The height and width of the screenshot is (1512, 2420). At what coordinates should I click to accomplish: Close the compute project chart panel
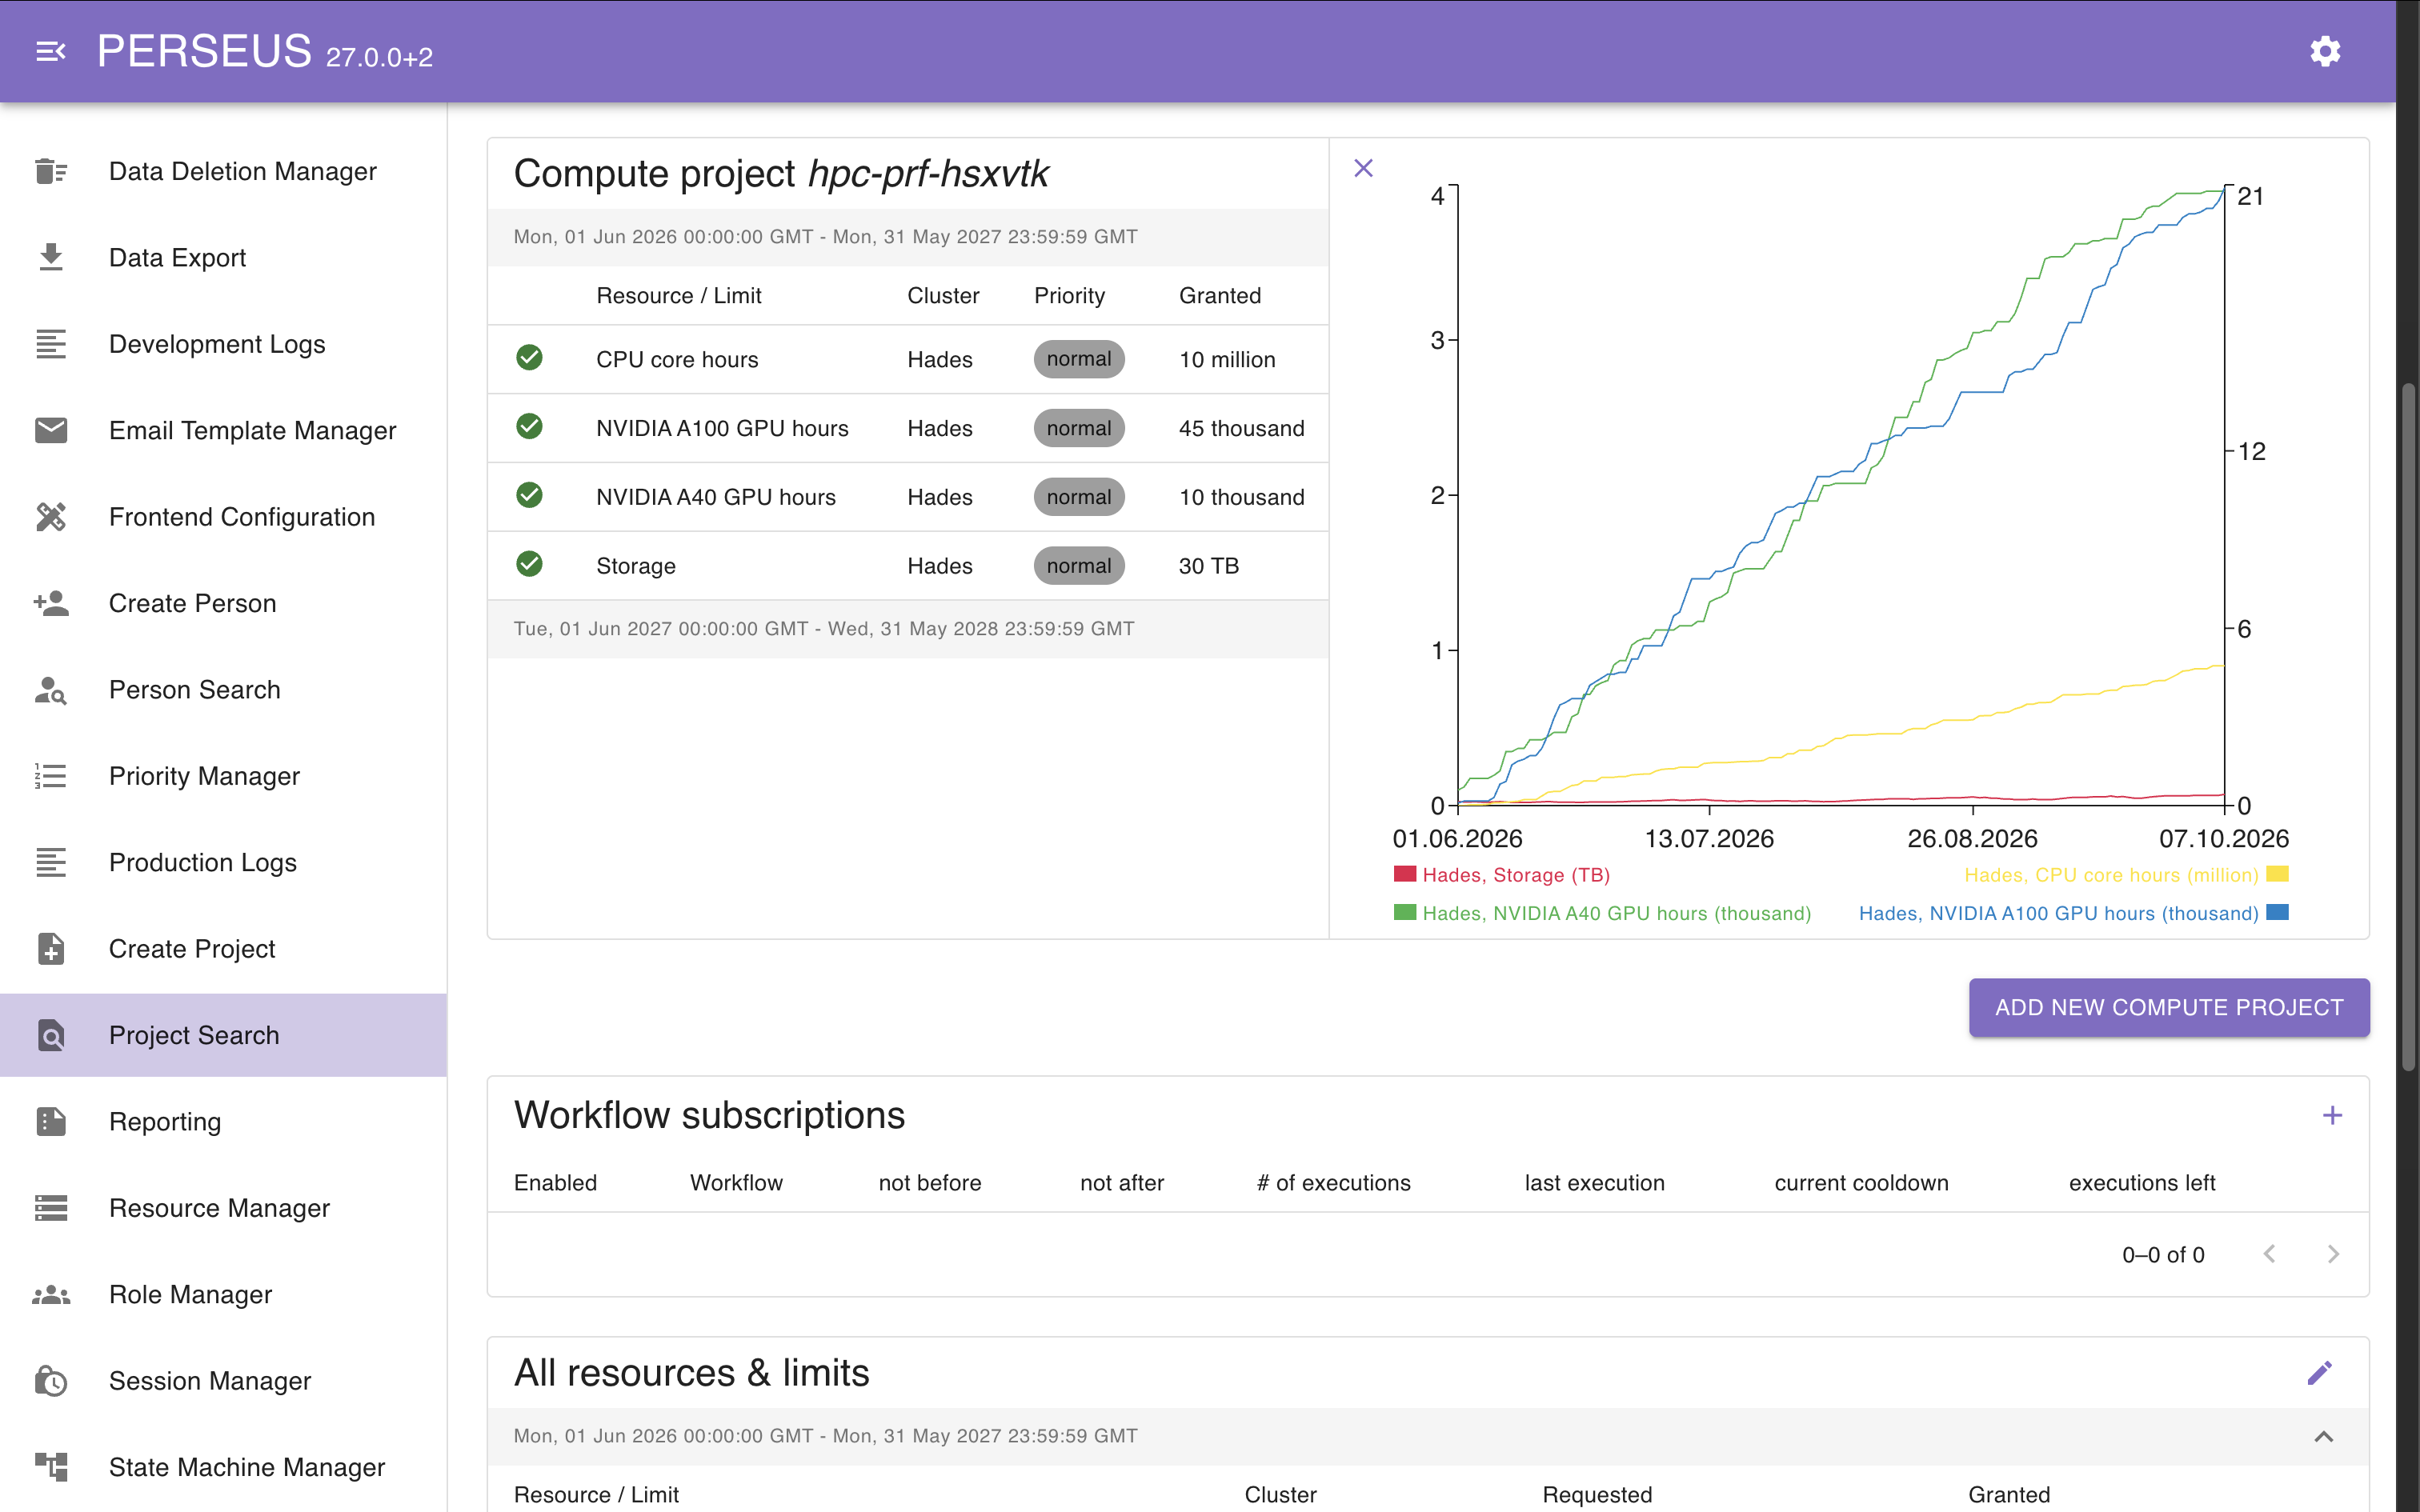coord(1363,168)
